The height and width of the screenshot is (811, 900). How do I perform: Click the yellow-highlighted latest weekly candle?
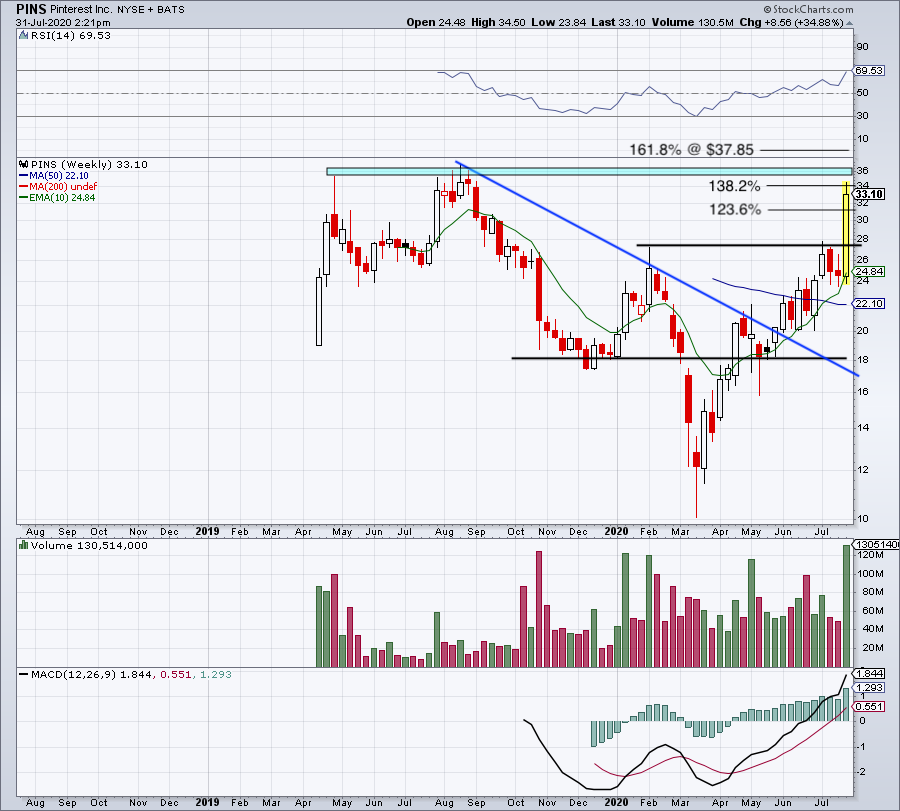[846, 234]
